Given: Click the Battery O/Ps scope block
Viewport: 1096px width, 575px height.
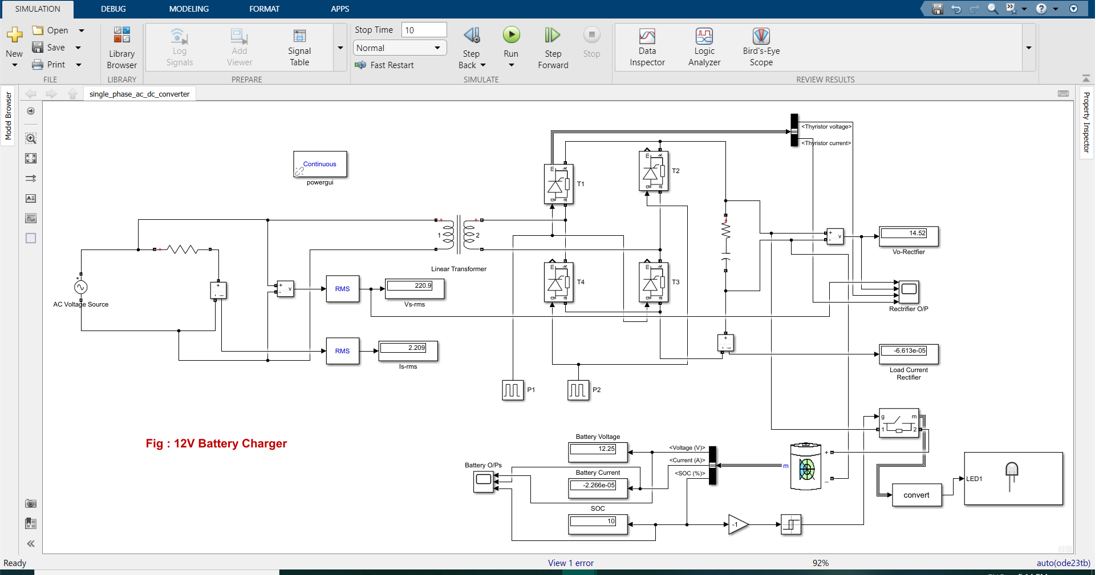Looking at the screenshot, I should coord(483,481).
